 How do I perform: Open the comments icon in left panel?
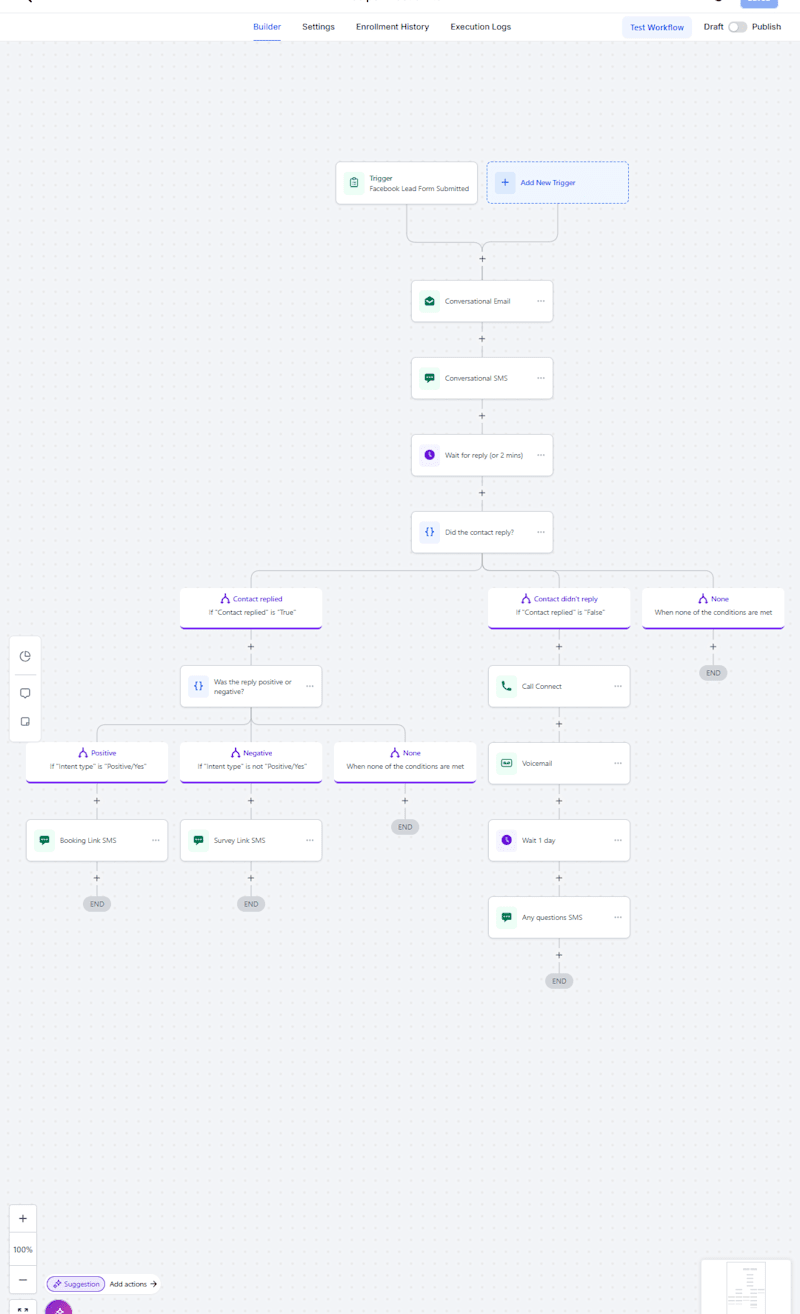click(25, 693)
